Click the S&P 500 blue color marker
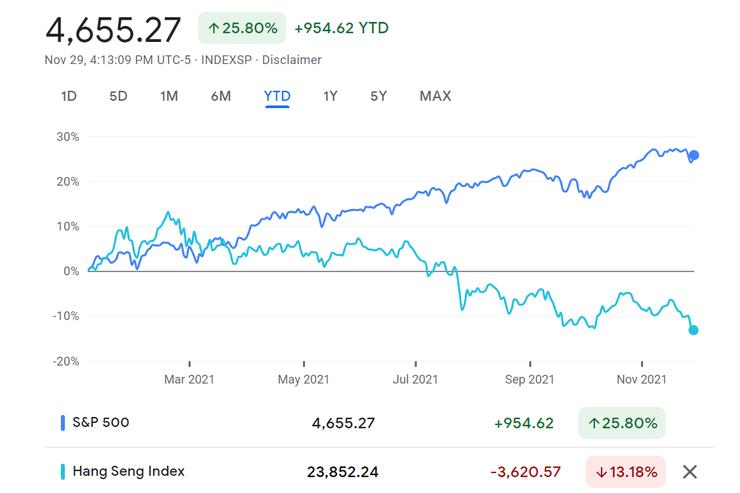The height and width of the screenshot is (493, 740). coord(63,423)
